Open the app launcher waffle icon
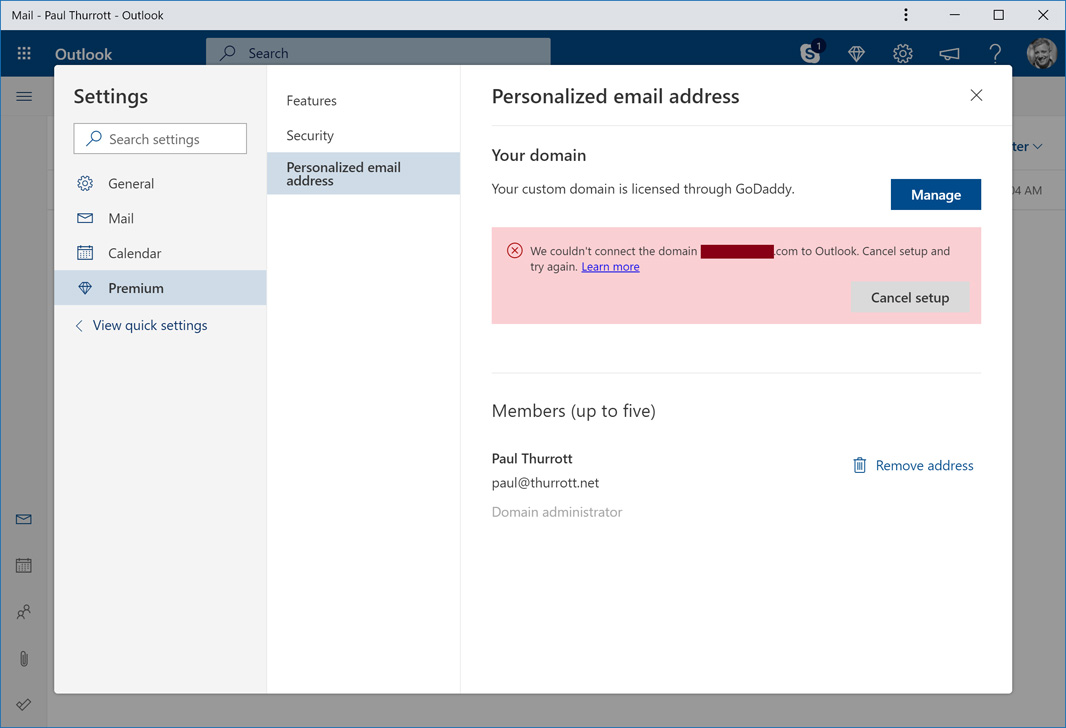 [x=24, y=54]
